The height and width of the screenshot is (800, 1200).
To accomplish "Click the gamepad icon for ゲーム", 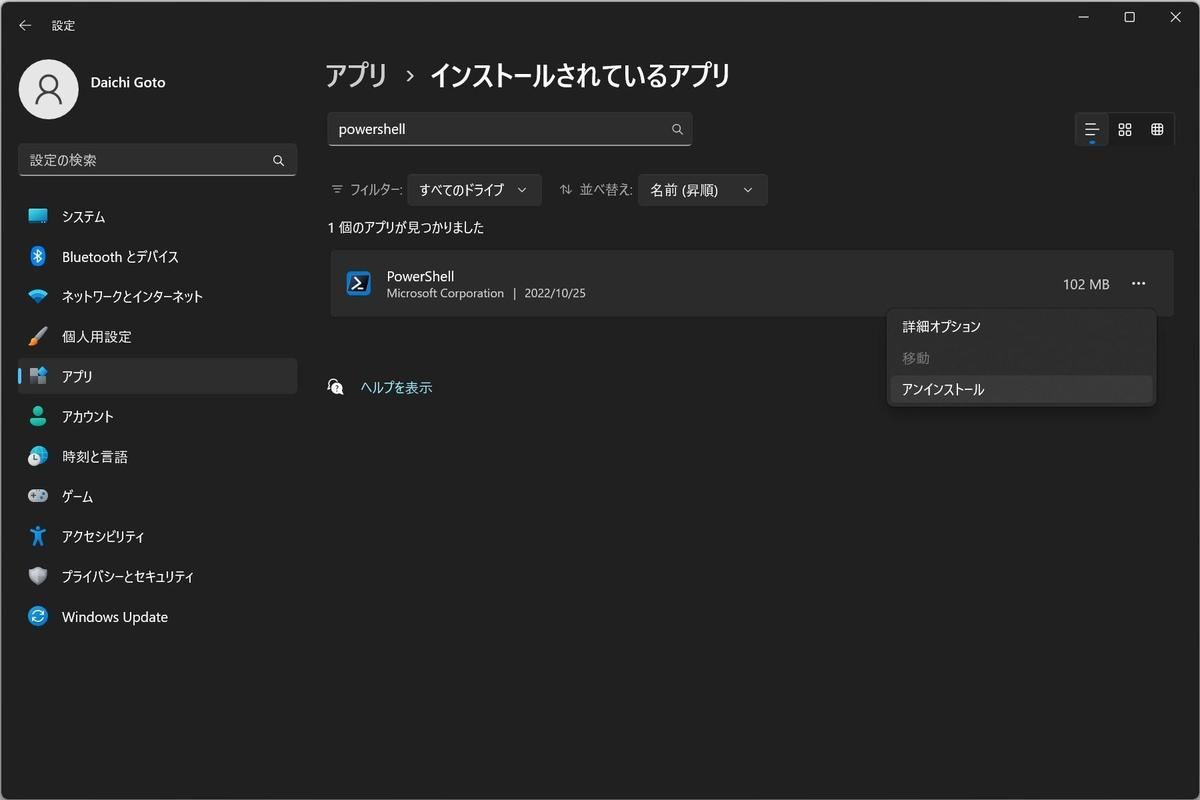I will tap(38, 496).
